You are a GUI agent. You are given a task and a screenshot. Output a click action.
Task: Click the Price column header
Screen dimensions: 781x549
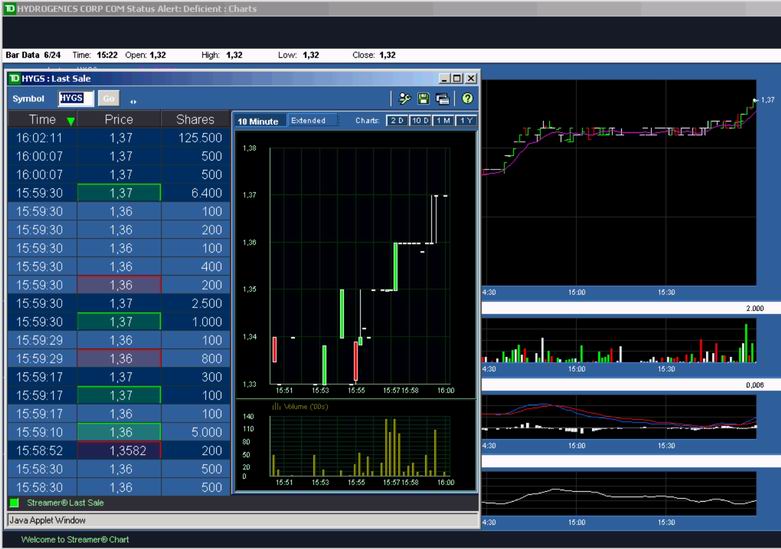[x=119, y=120]
